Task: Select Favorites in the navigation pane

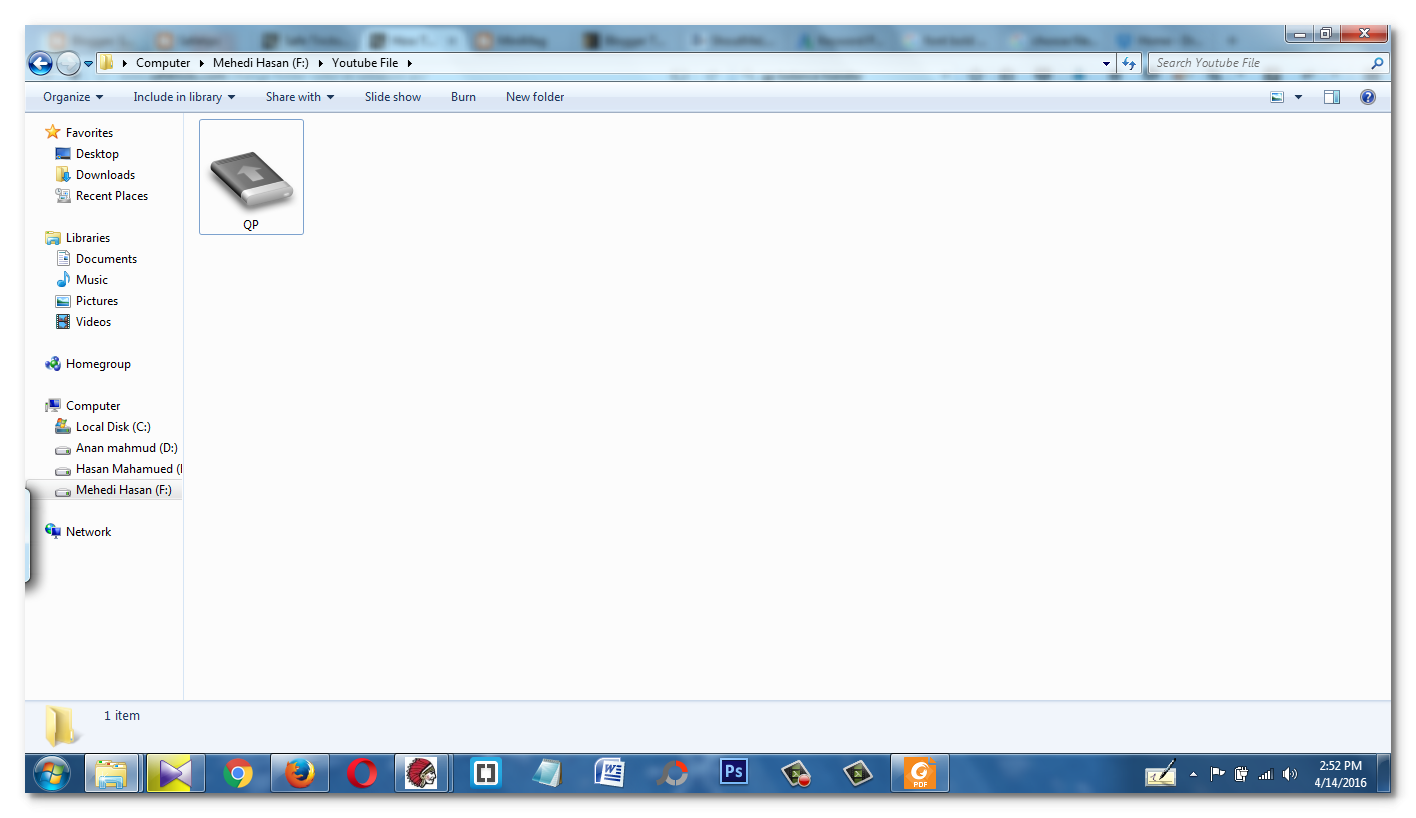Action: (89, 132)
